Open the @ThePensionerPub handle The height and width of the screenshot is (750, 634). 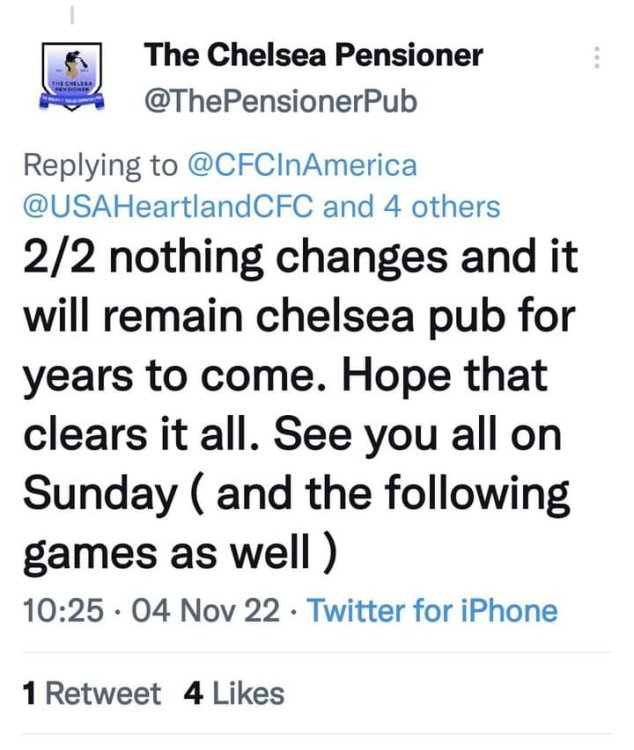point(281,102)
